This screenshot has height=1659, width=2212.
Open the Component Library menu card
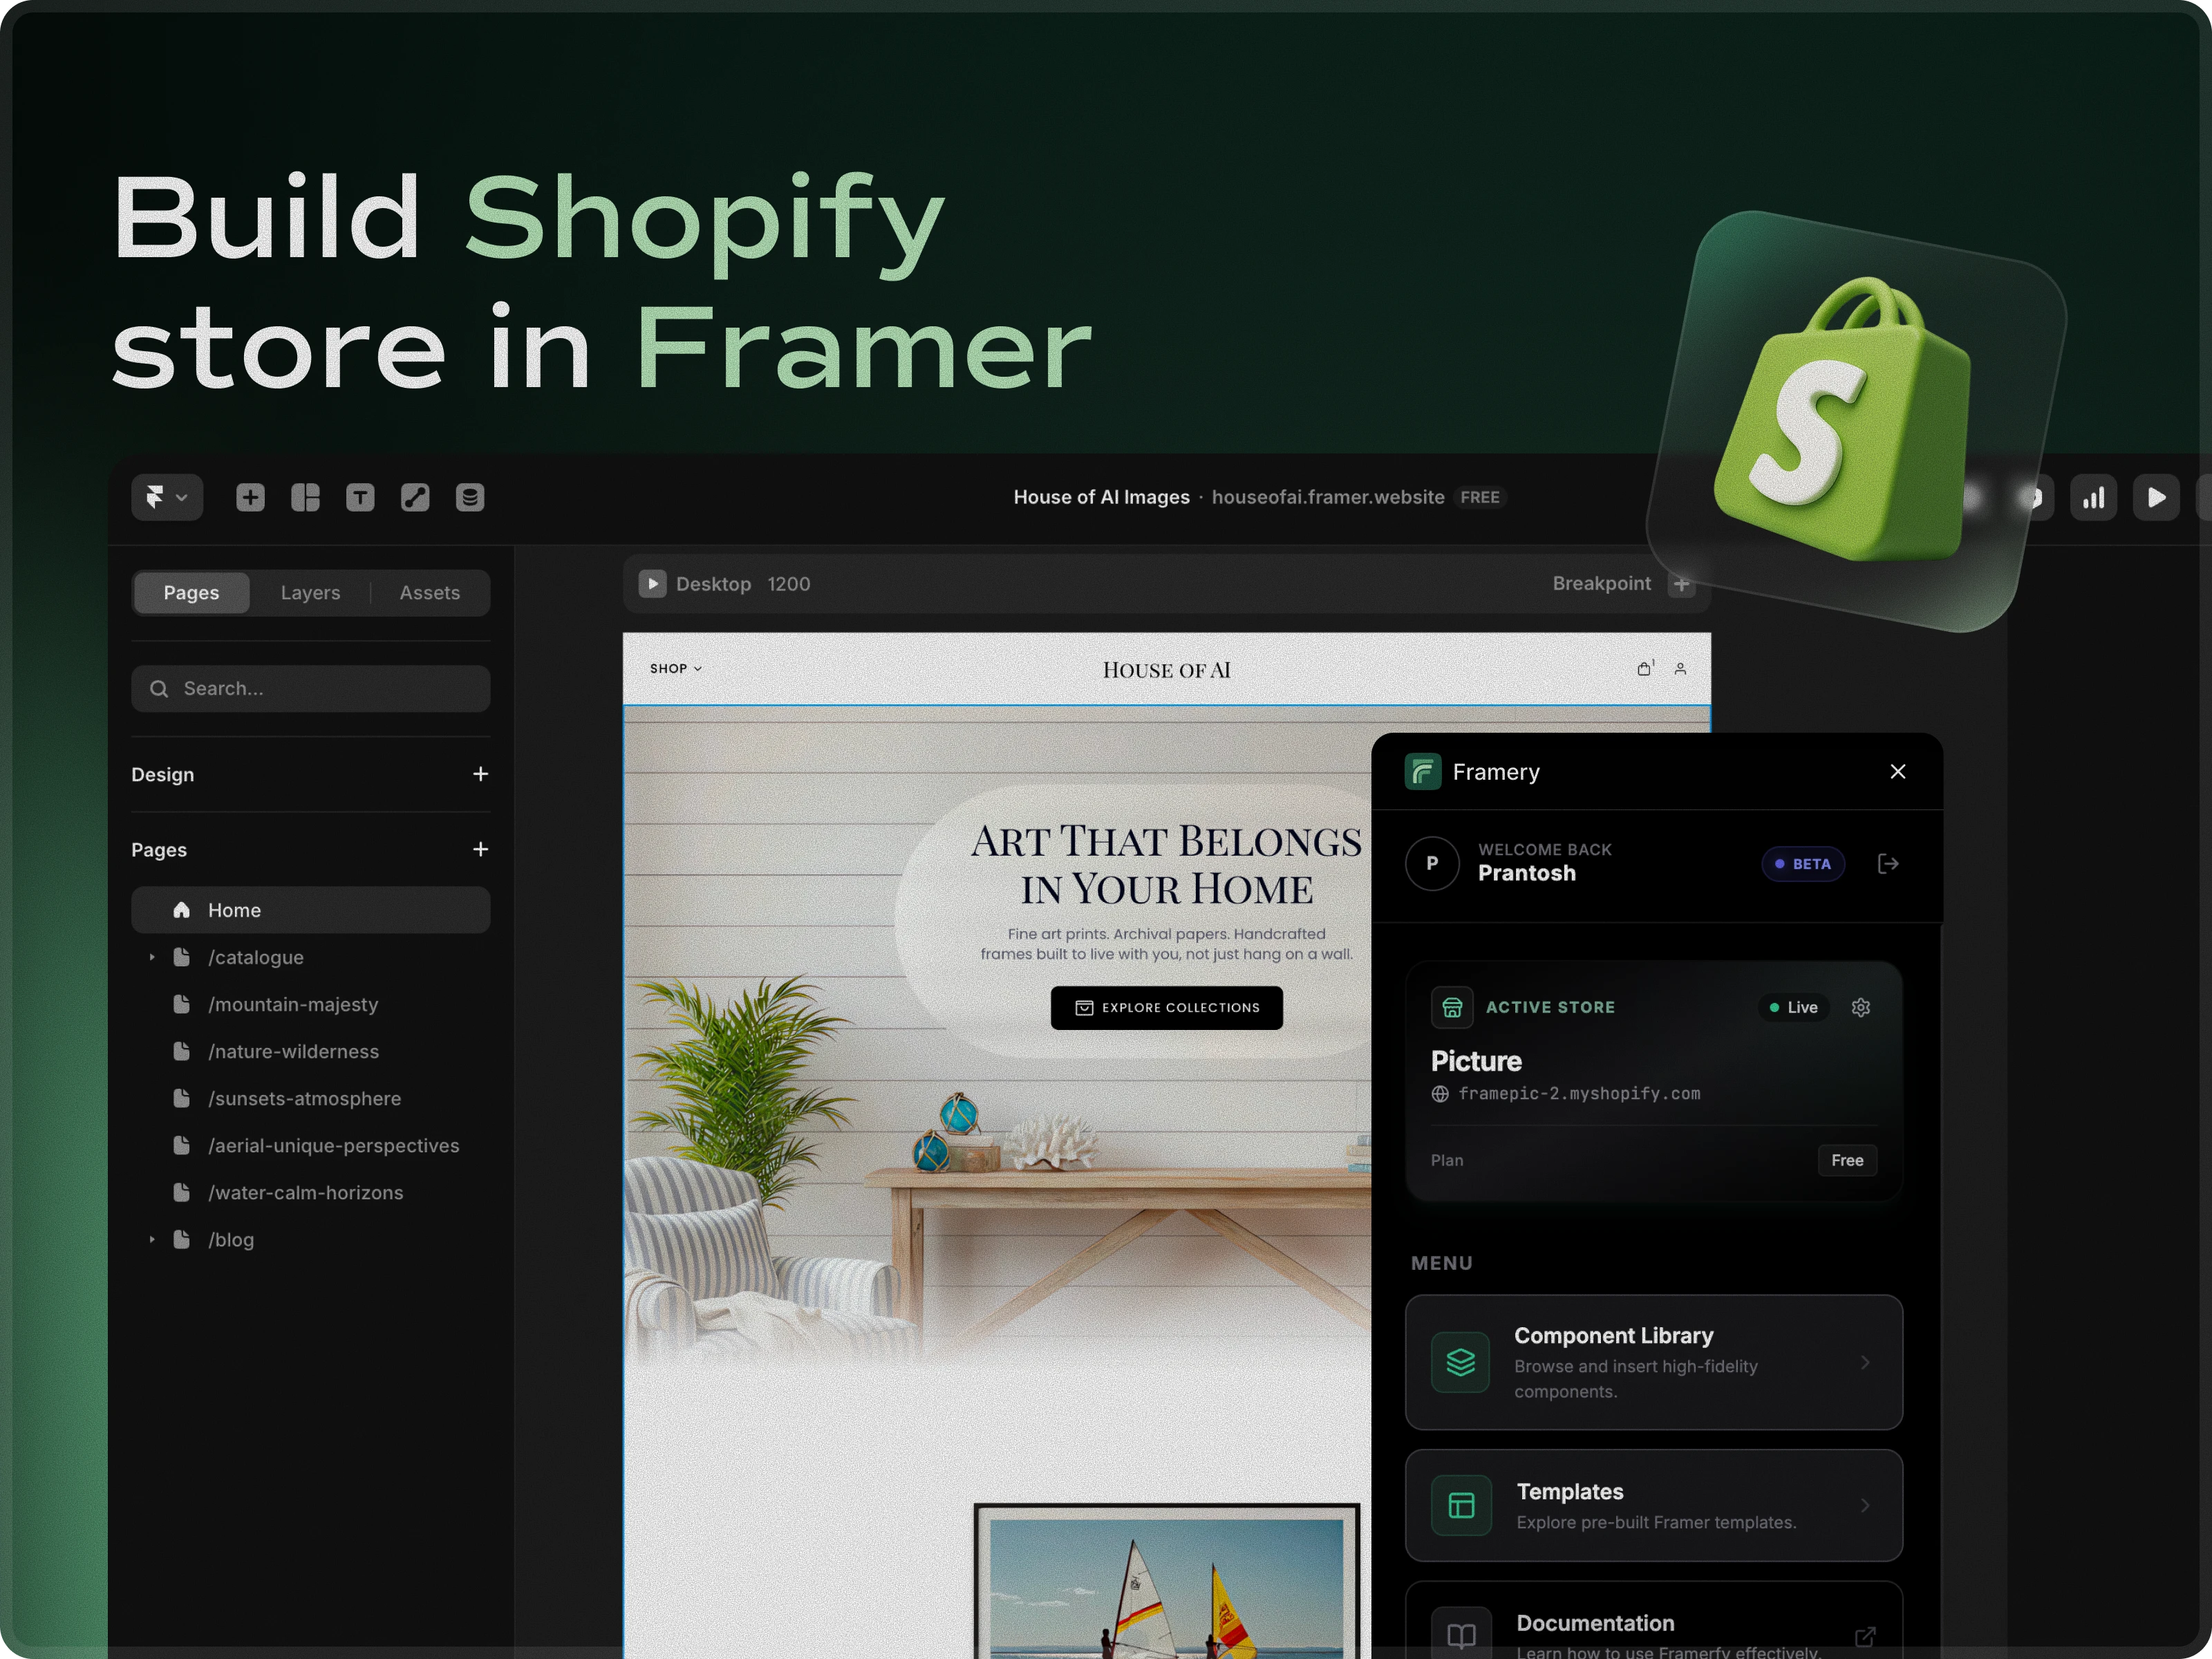pos(1653,1362)
